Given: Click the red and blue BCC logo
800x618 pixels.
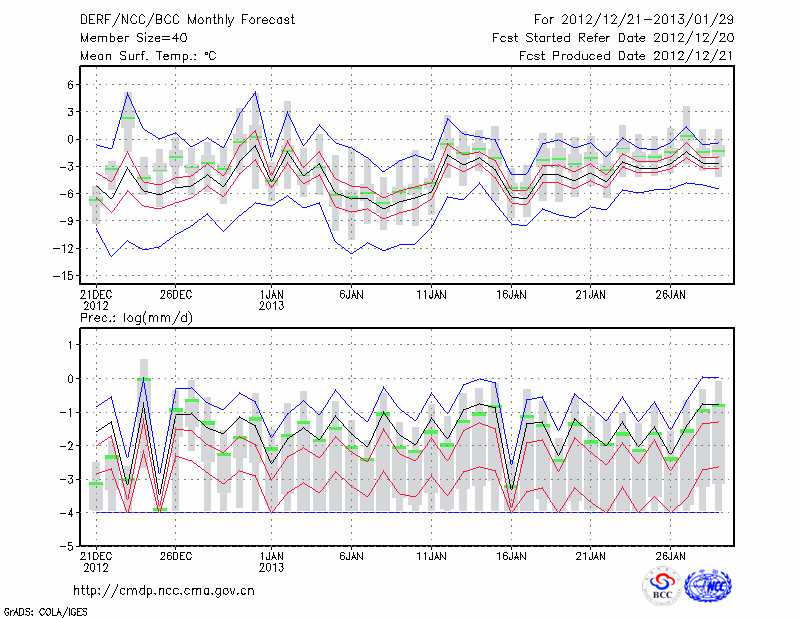Looking at the screenshot, I should click(x=662, y=586).
